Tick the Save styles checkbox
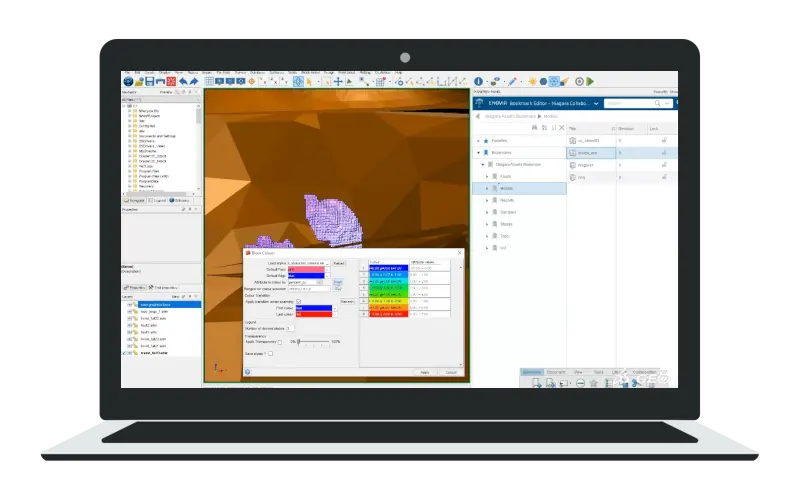Viewport: 800px width, 500px height. (270, 354)
